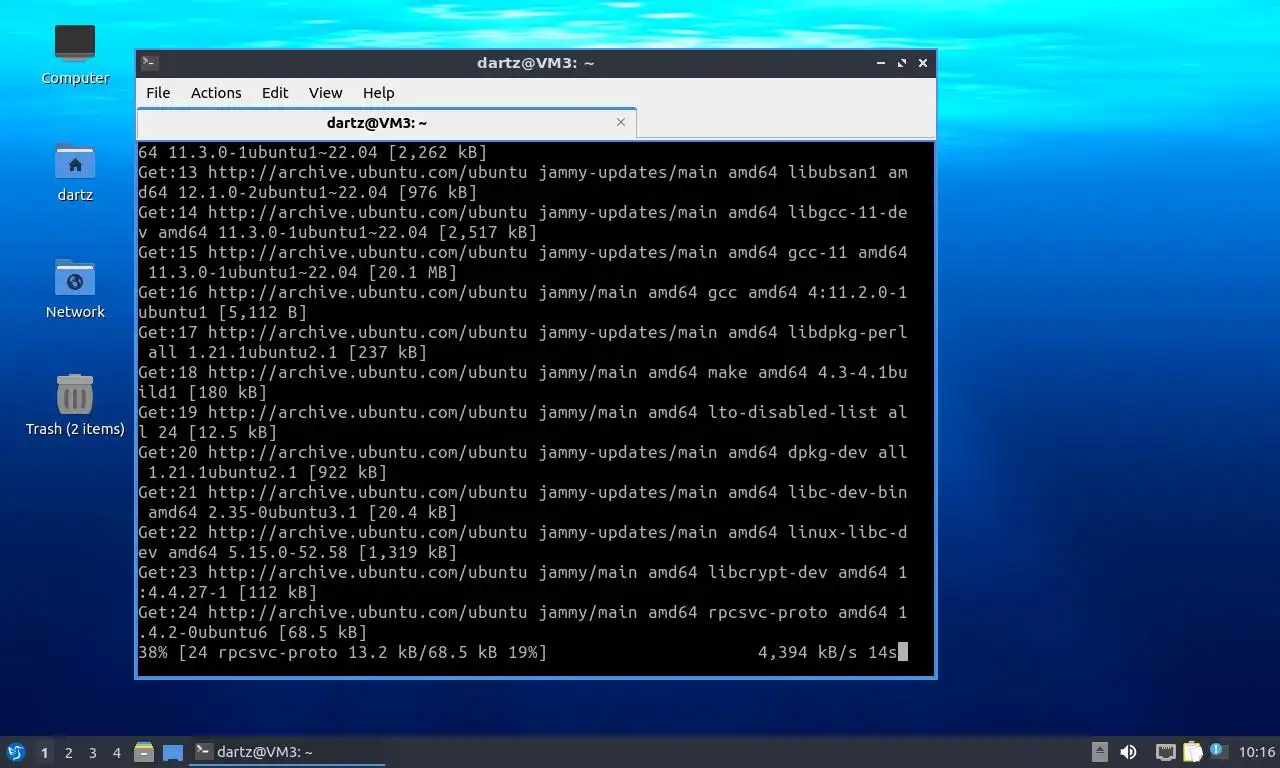The image size is (1280, 768).
Task: Click the '4,394 kB/s 14s' speed text
Action: click(x=827, y=652)
